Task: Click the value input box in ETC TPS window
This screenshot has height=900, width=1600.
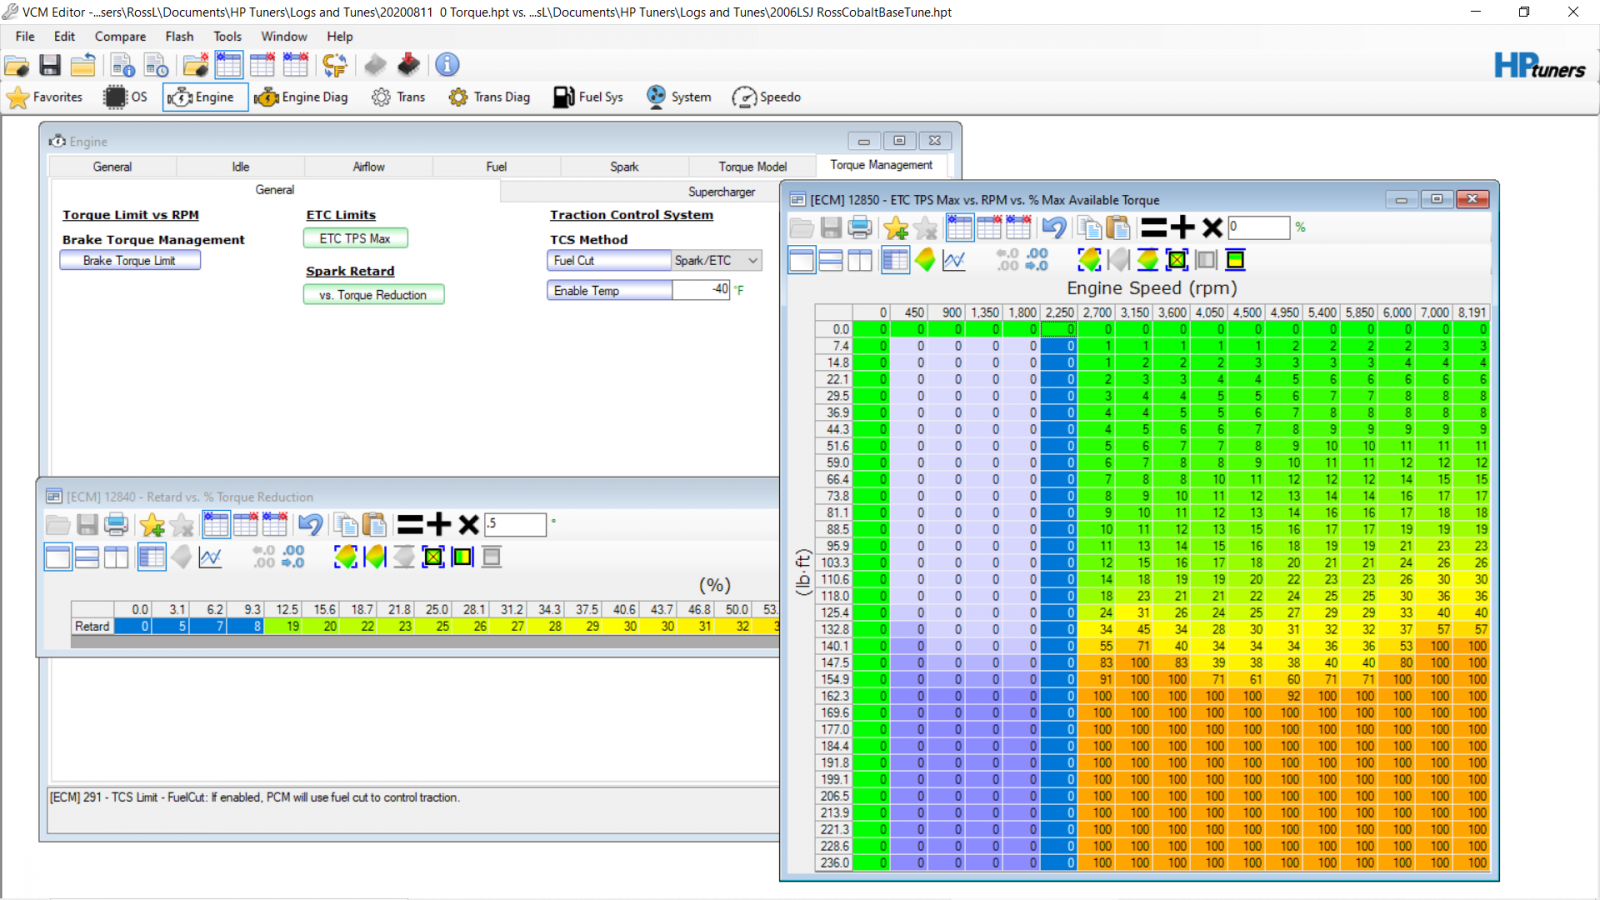Action: tap(1259, 227)
